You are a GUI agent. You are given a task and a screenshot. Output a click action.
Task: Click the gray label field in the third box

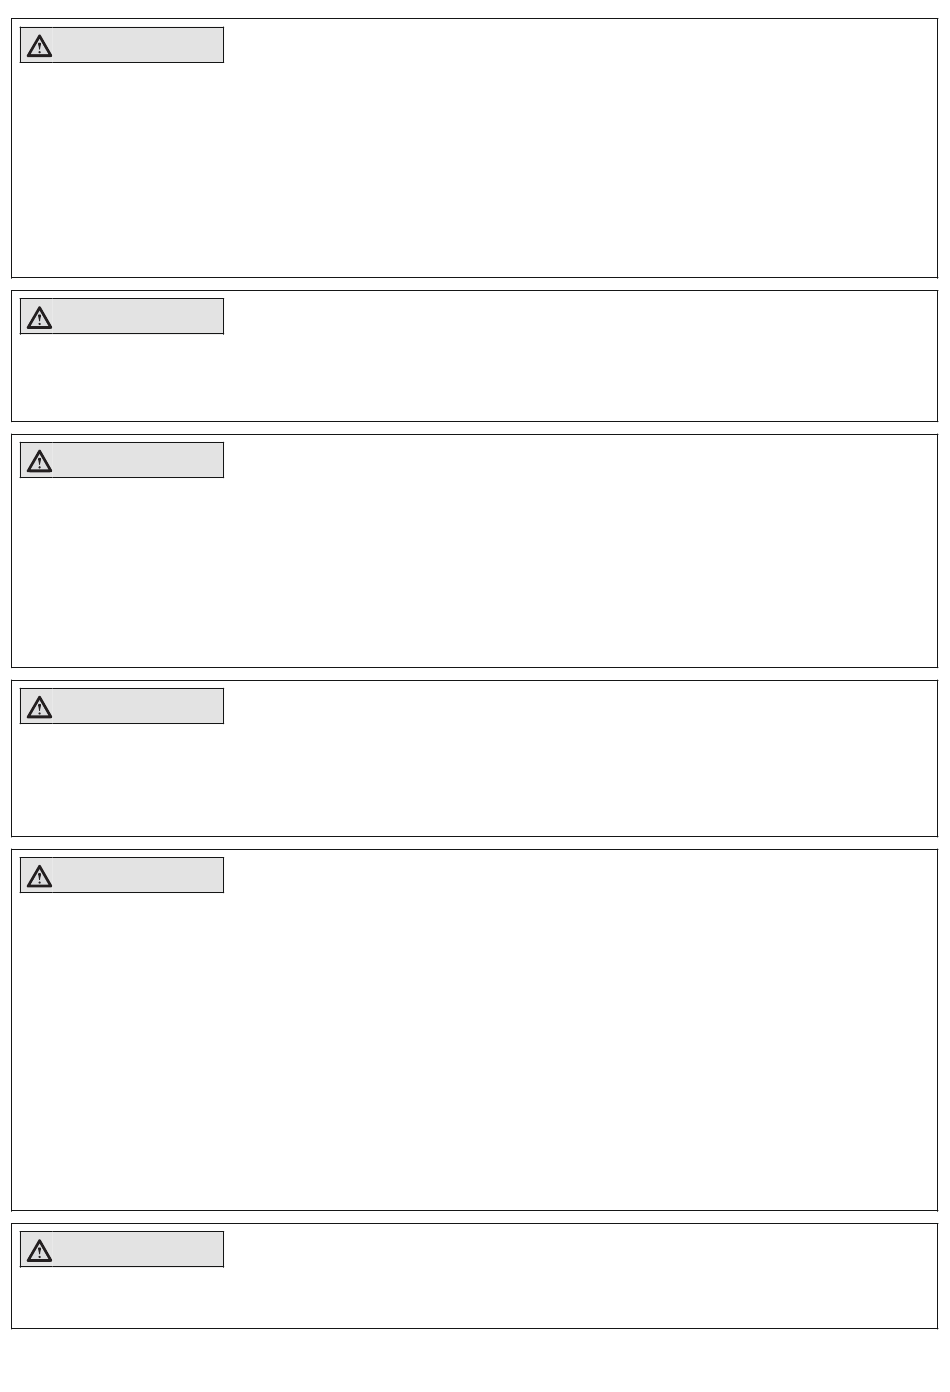(138, 461)
